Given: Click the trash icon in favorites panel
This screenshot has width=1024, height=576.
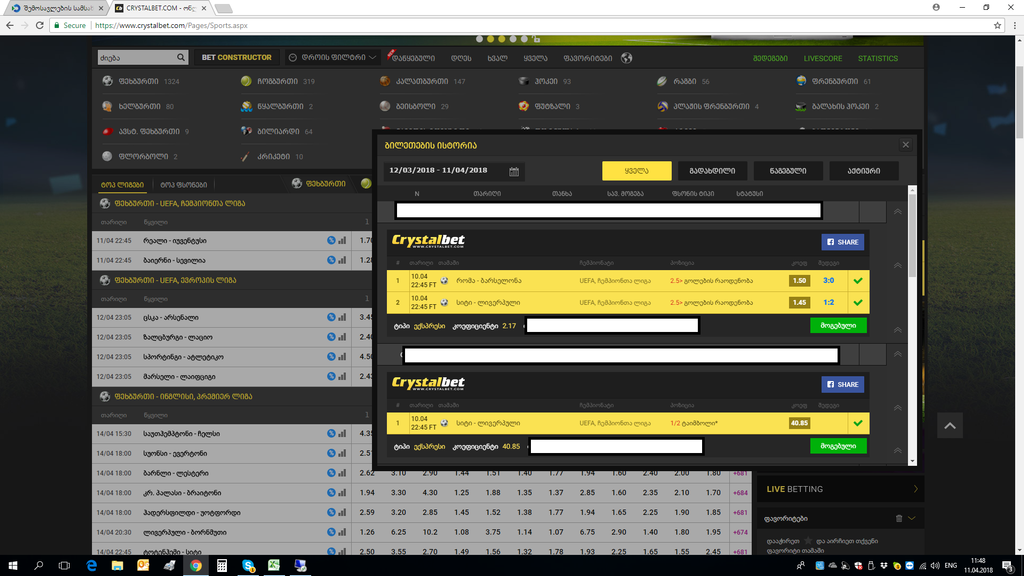Looking at the screenshot, I should [x=898, y=518].
